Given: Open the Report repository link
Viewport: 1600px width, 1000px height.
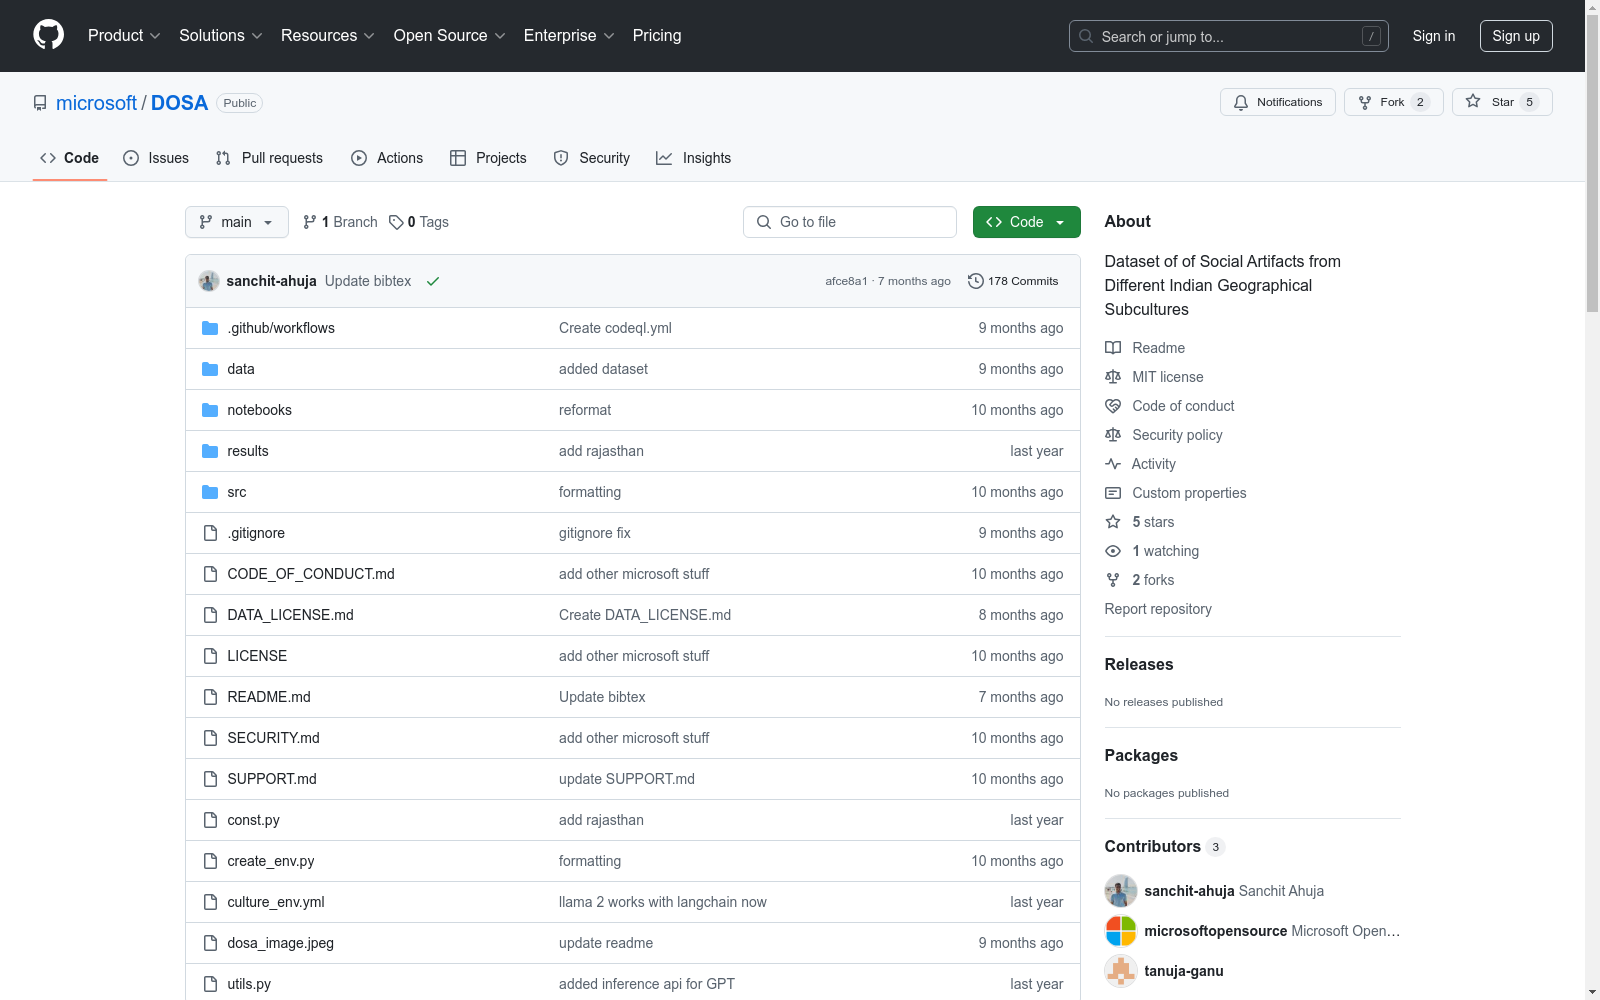Looking at the screenshot, I should tap(1158, 609).
